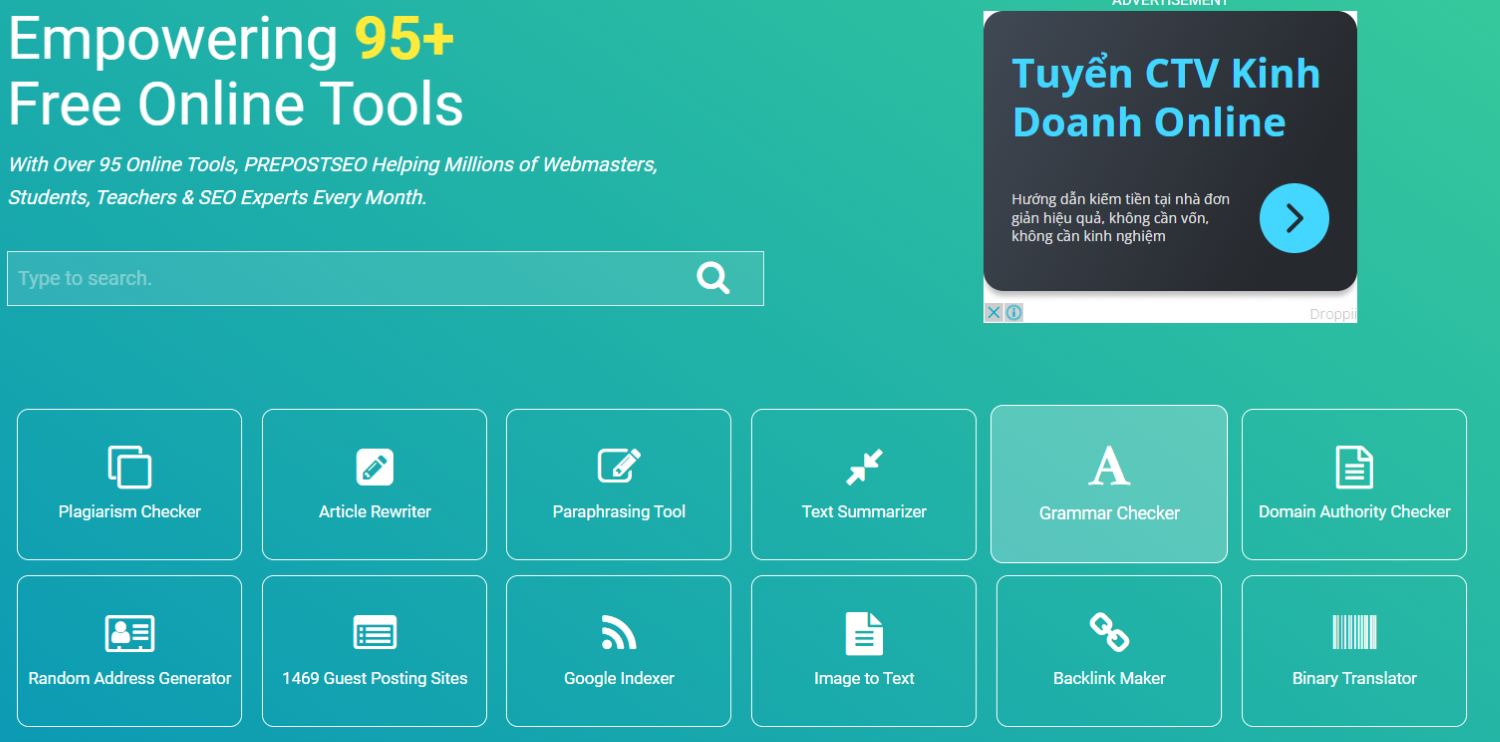Click the Text Summarizer compress-arrows icon
Viewport: 1500px width, 742px height.
[x=864, y=467]
